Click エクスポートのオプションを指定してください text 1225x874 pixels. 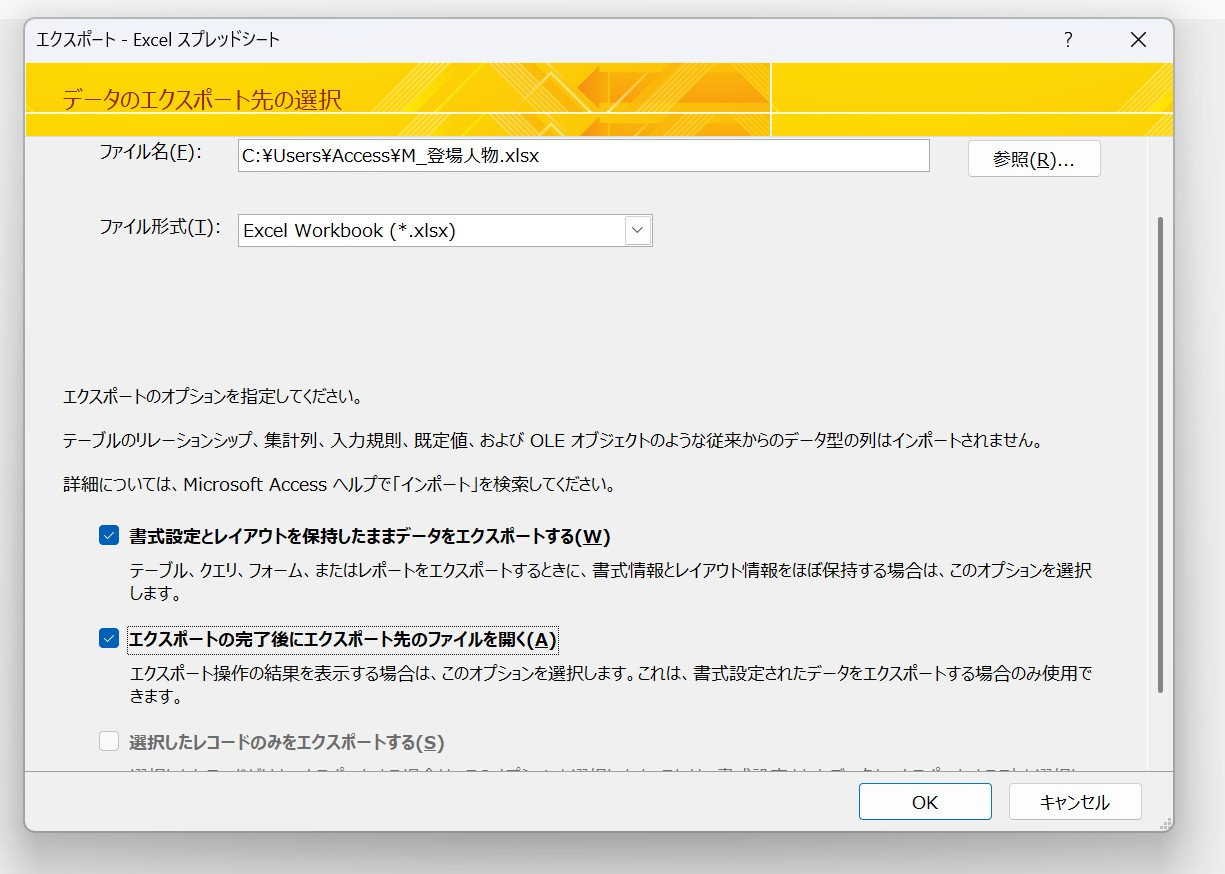click(212, 397)
